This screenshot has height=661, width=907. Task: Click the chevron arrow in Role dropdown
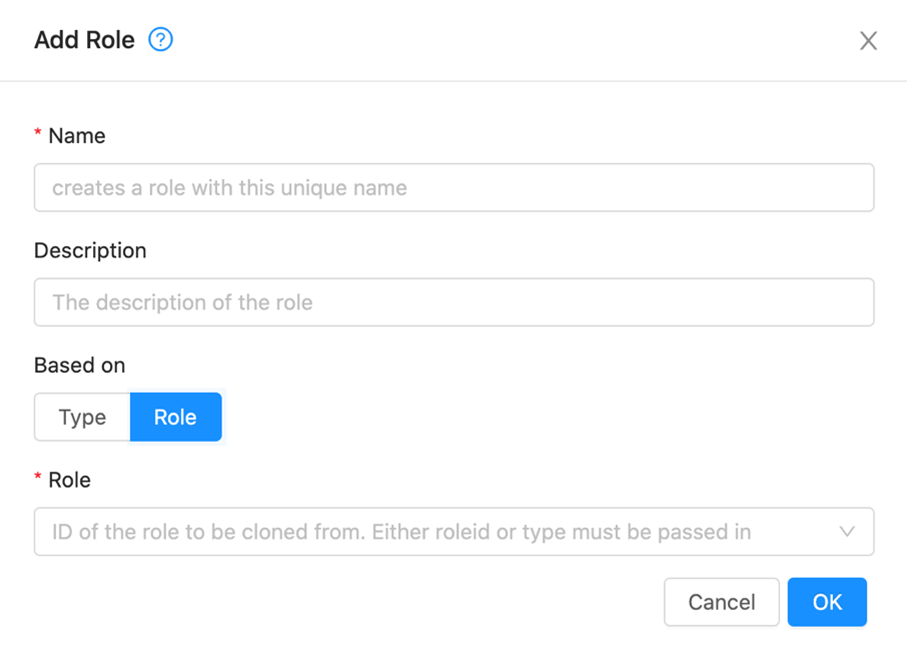[847, 531]
